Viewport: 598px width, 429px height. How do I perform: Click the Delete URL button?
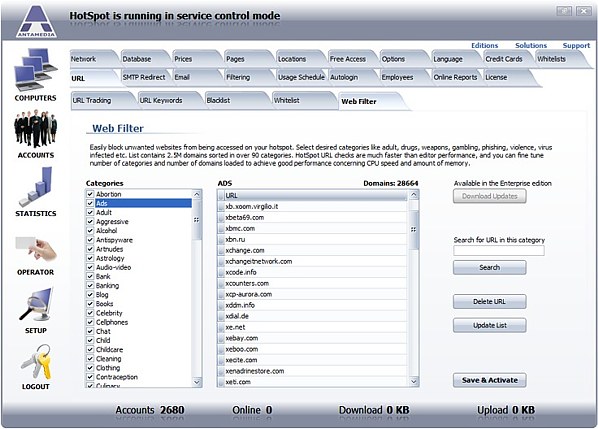click(x=490, y=302)
